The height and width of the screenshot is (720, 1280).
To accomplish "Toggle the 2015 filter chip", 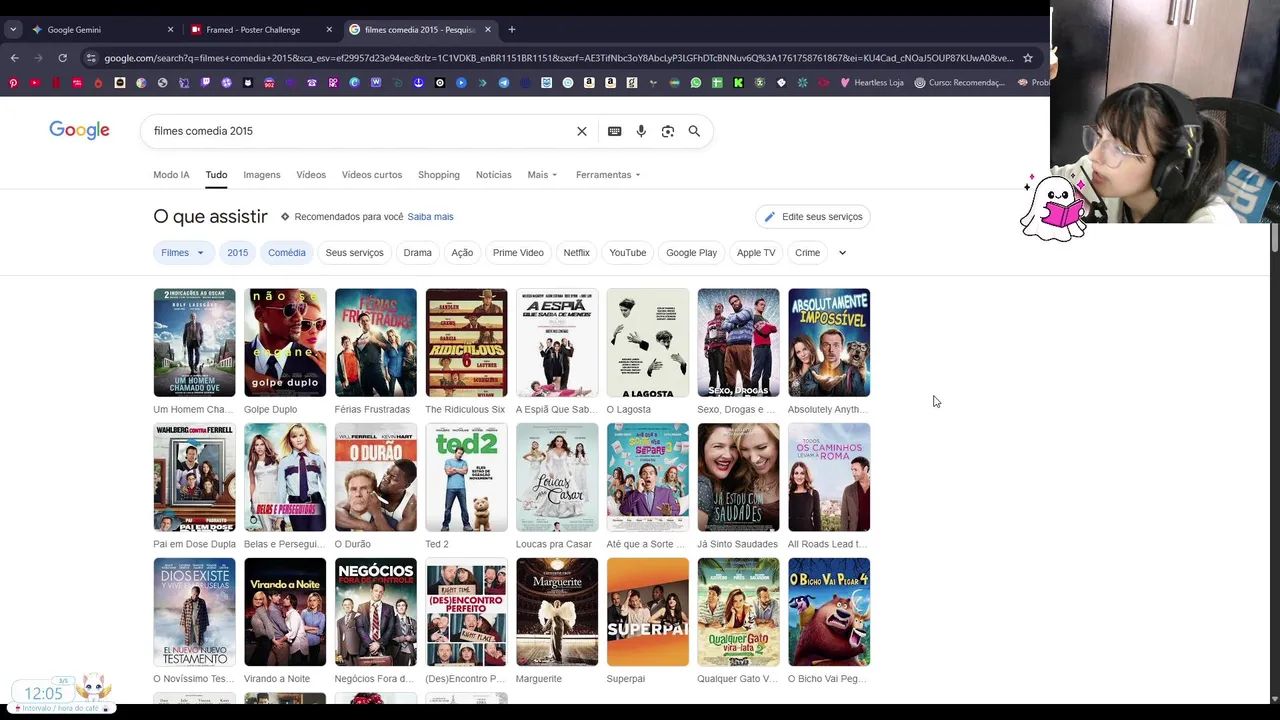I will [237, 253].
